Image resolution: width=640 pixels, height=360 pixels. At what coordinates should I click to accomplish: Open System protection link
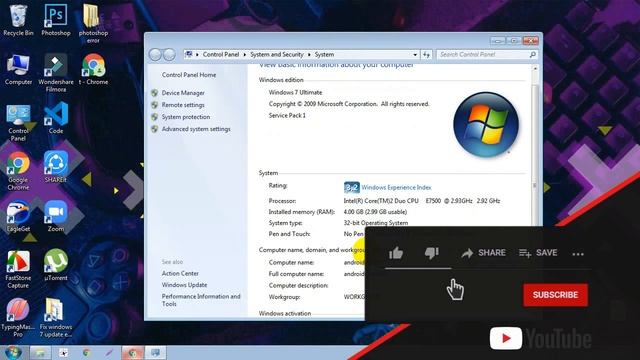[186, 117]
